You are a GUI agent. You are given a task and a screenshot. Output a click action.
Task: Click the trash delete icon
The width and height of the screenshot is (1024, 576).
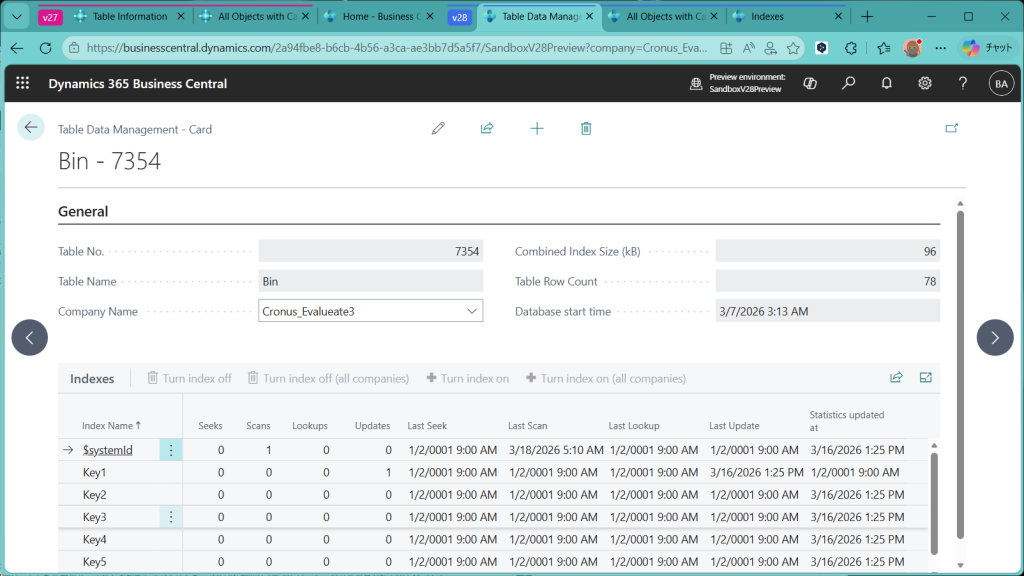586,128
